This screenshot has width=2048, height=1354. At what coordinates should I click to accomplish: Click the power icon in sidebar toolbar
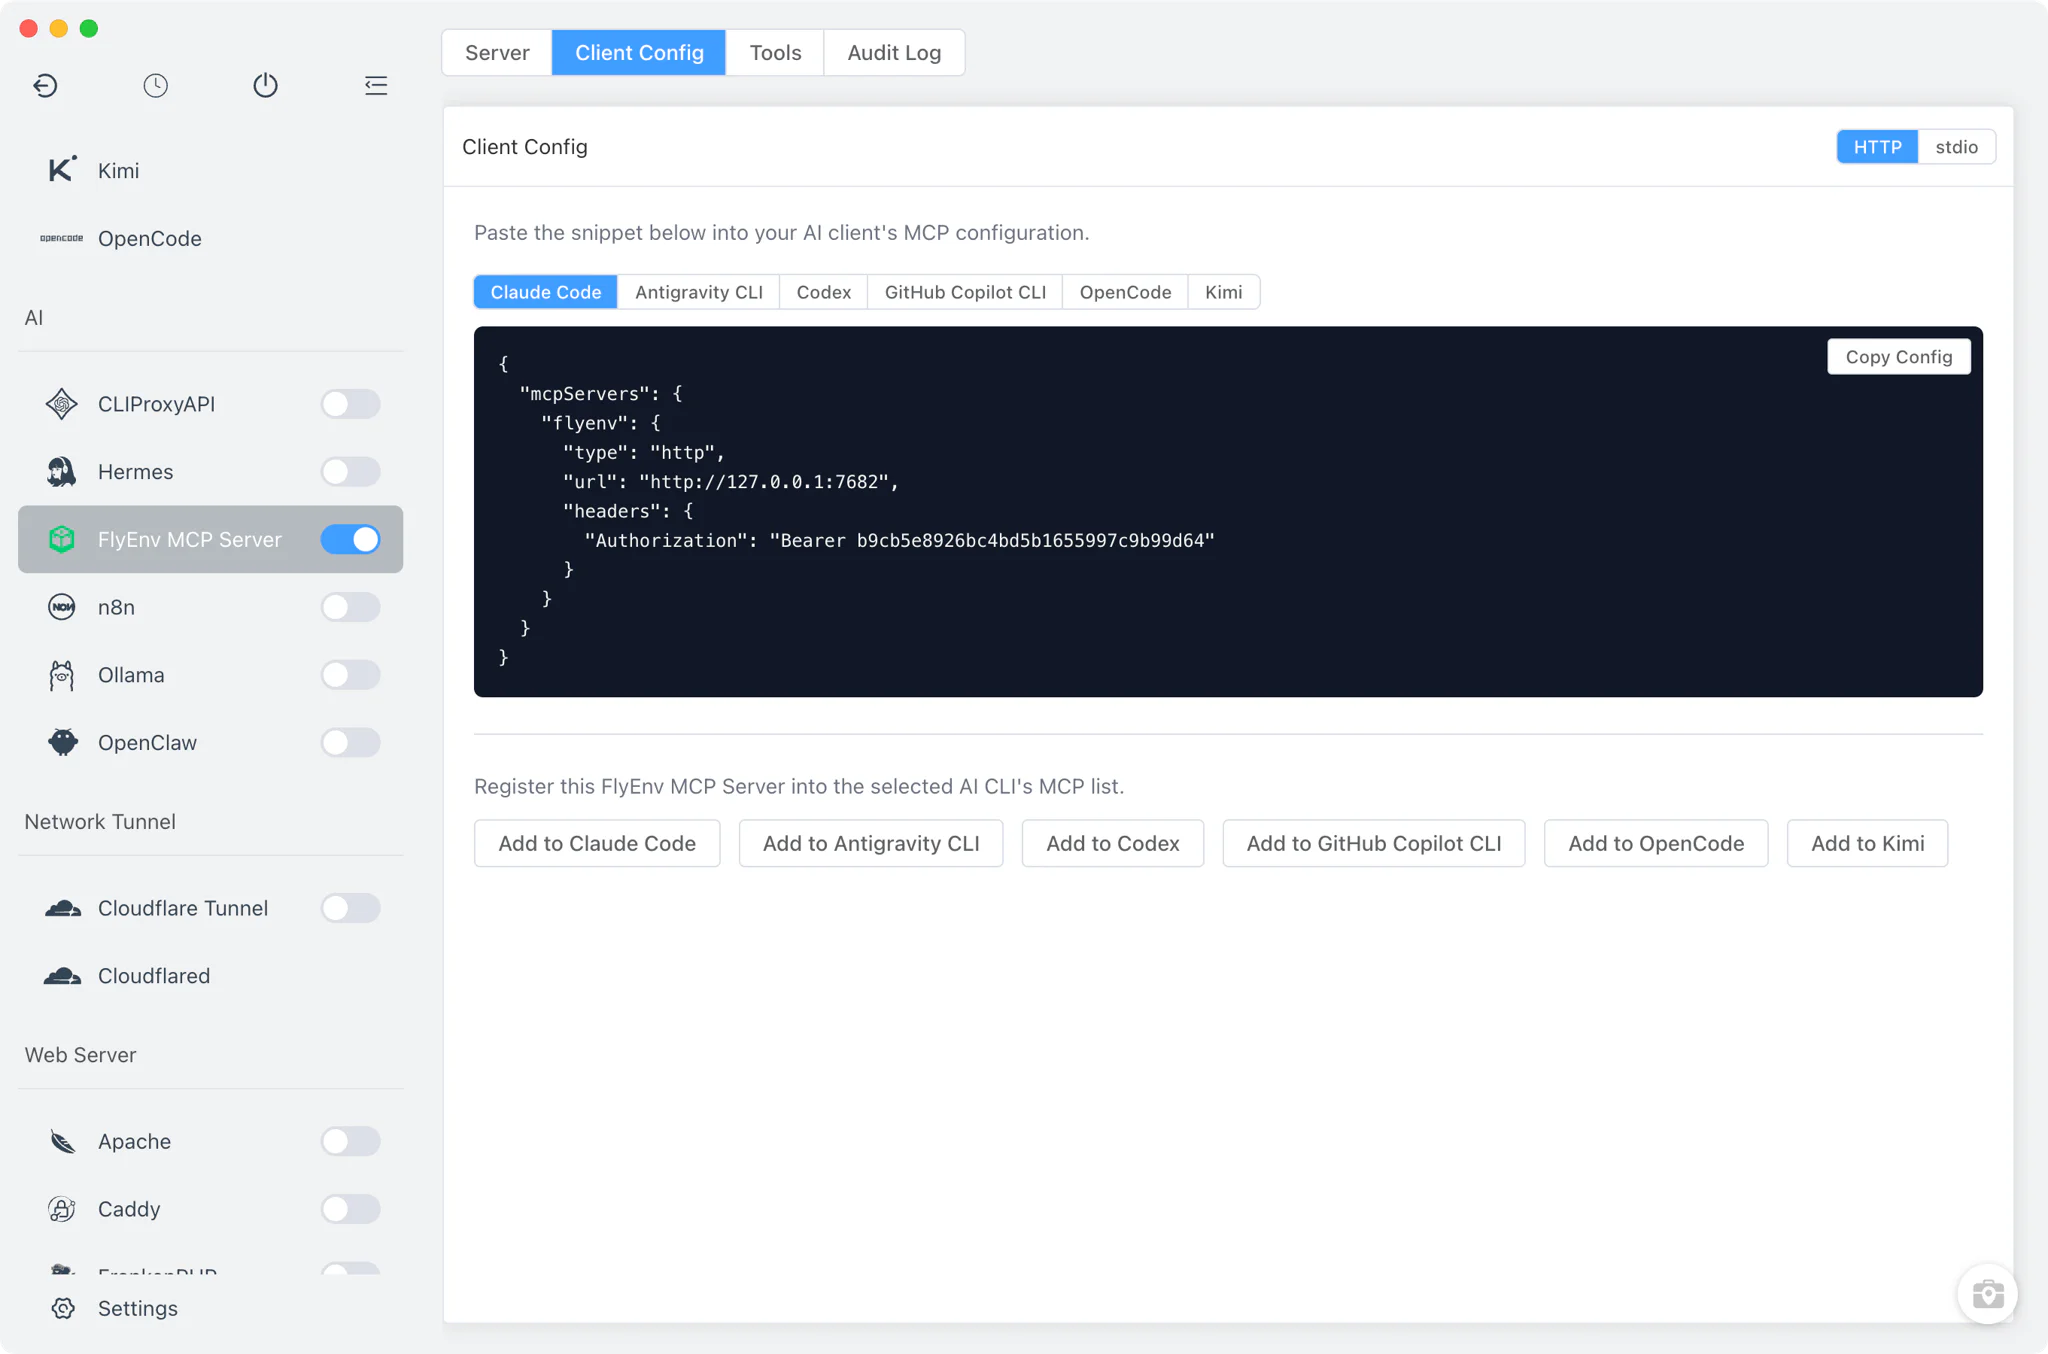(265, 85)
